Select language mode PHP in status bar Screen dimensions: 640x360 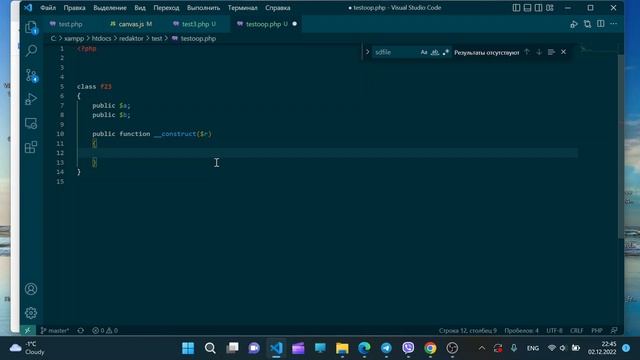click(597, 330)
